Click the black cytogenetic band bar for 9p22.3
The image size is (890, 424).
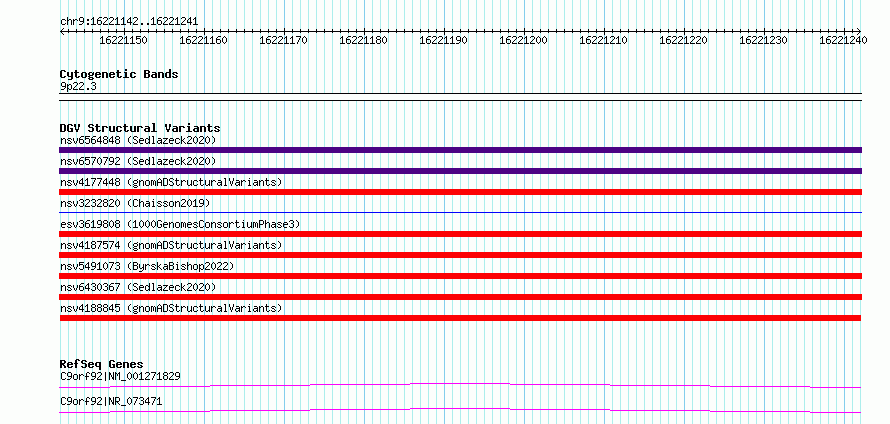pyautogui.click(x=460, y=97)
